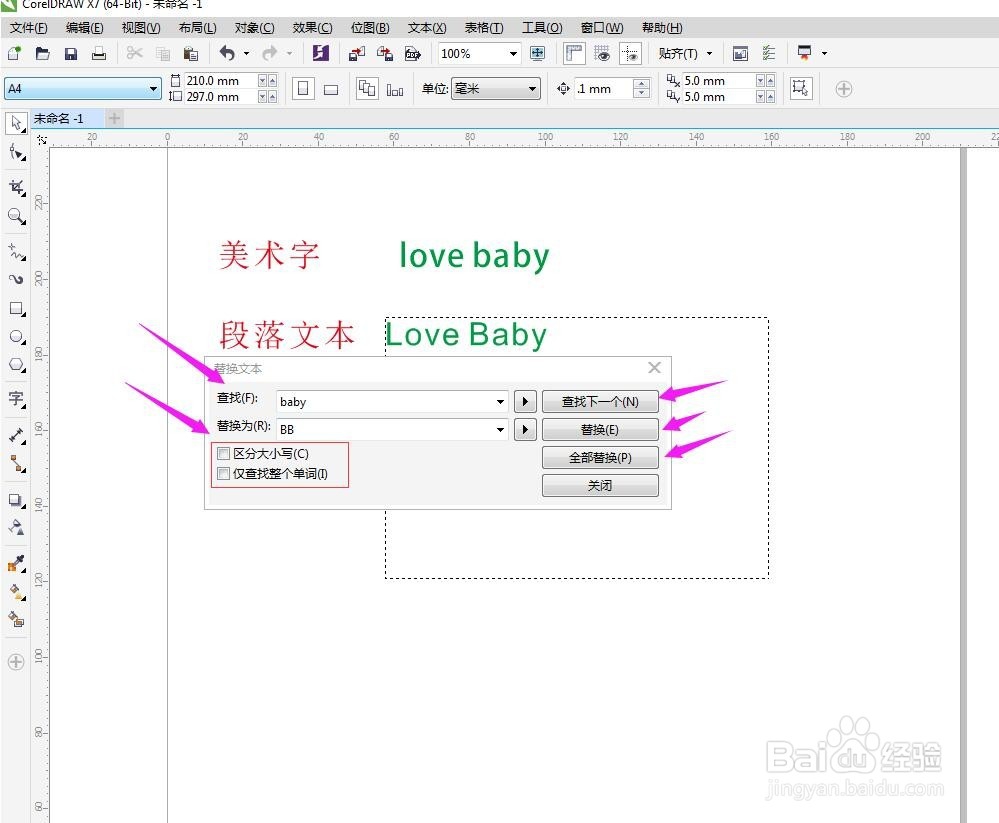Click the 替换(E) button
The width and height of the screenshot is (999, 823).
pos(600,429)
